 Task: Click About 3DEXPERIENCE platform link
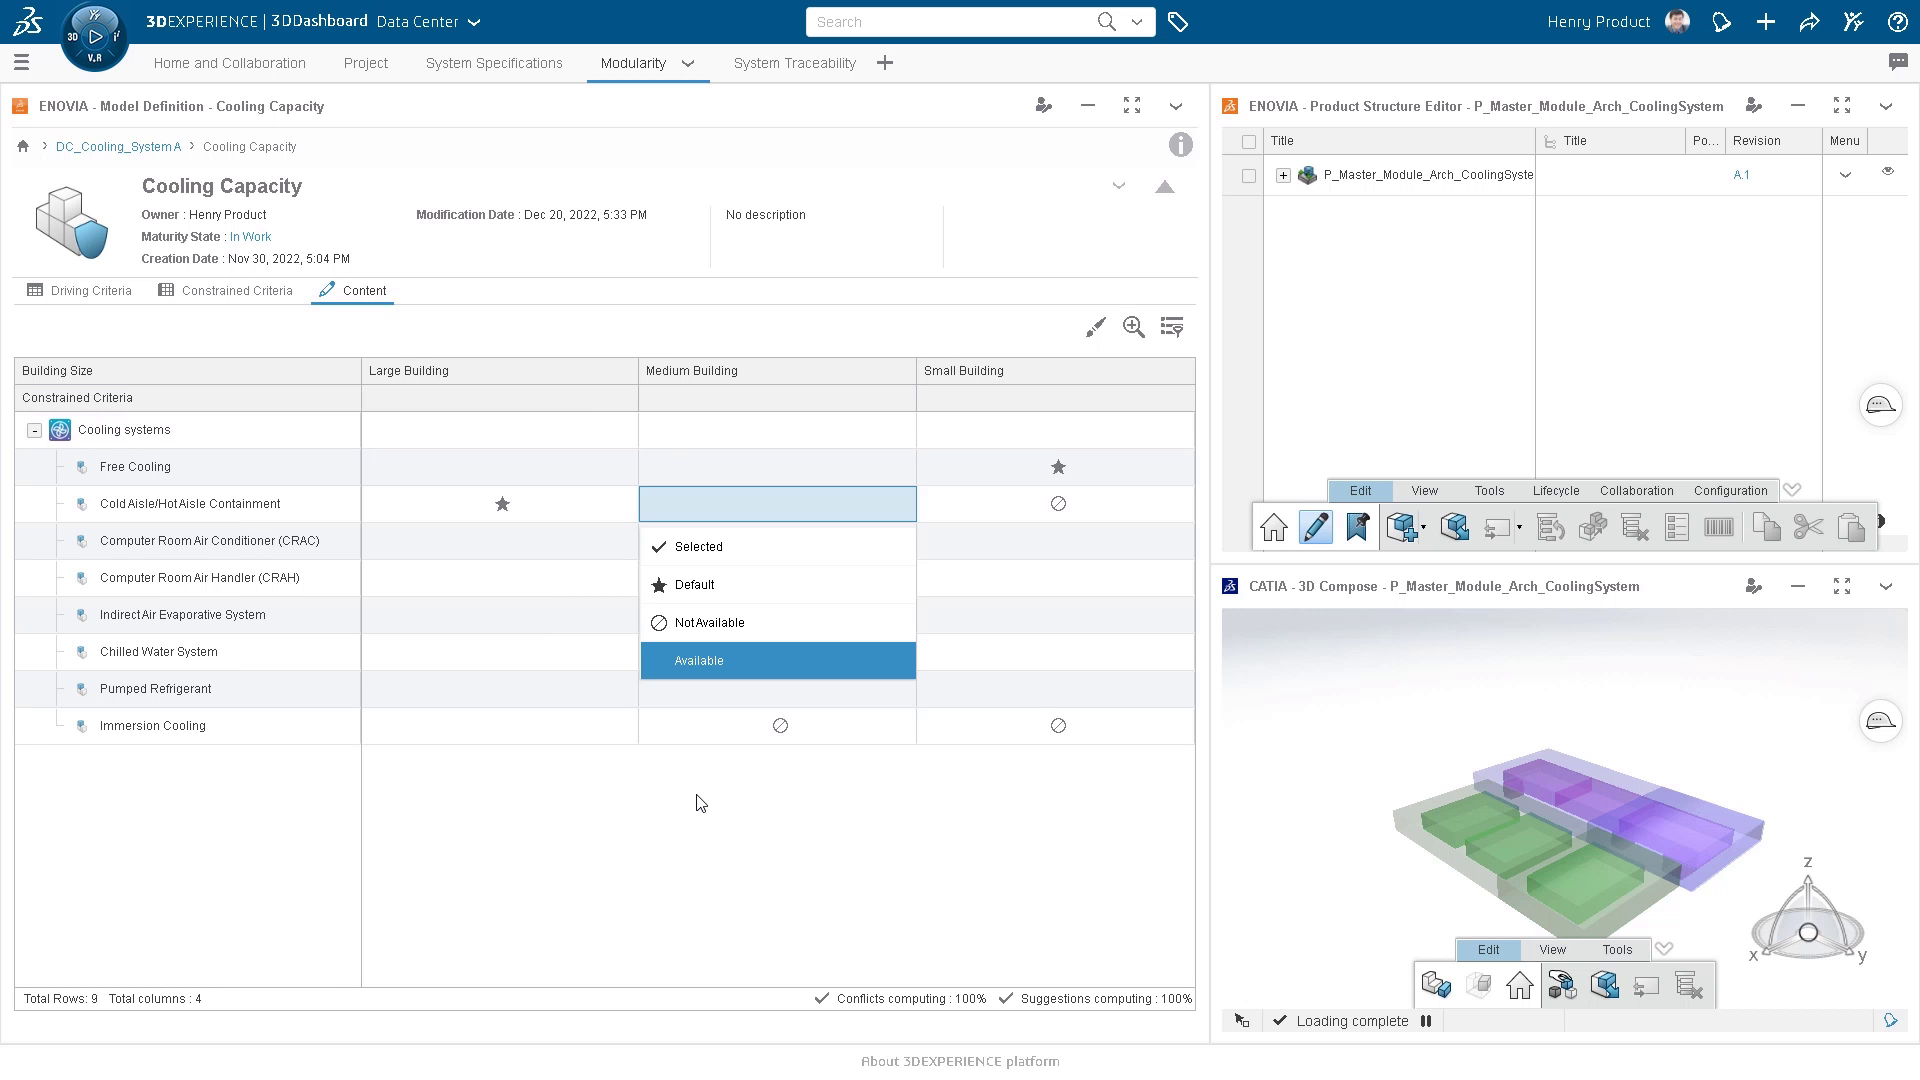pyautogui.click(x=960, y=1062)
